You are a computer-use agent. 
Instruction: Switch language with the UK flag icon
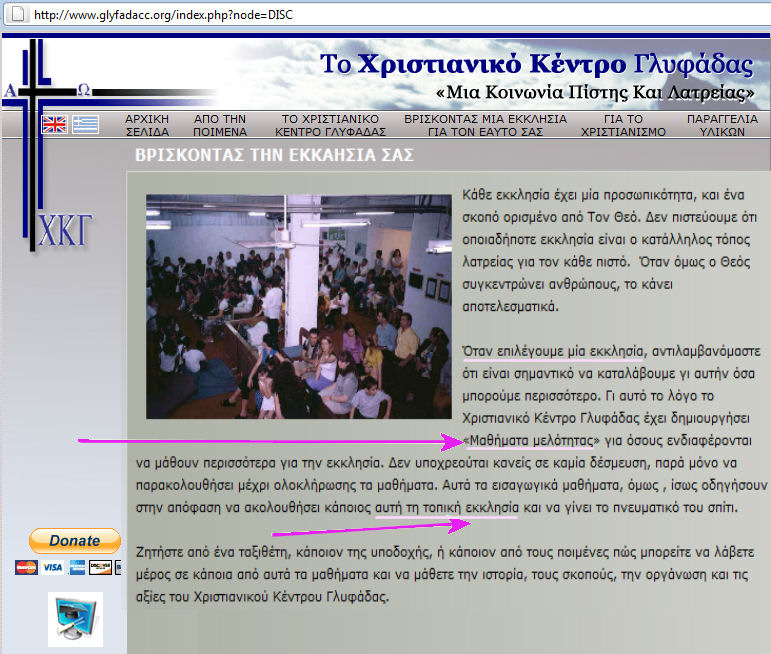pyautogui.click(x=54, y=124)
